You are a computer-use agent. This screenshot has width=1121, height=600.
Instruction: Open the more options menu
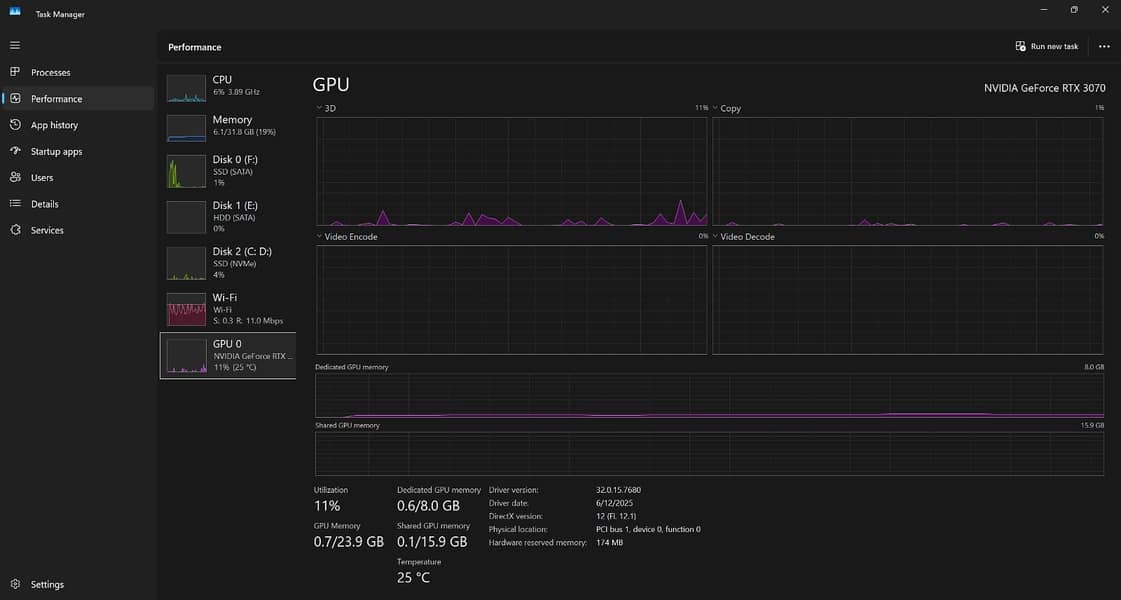[1104, 46]
